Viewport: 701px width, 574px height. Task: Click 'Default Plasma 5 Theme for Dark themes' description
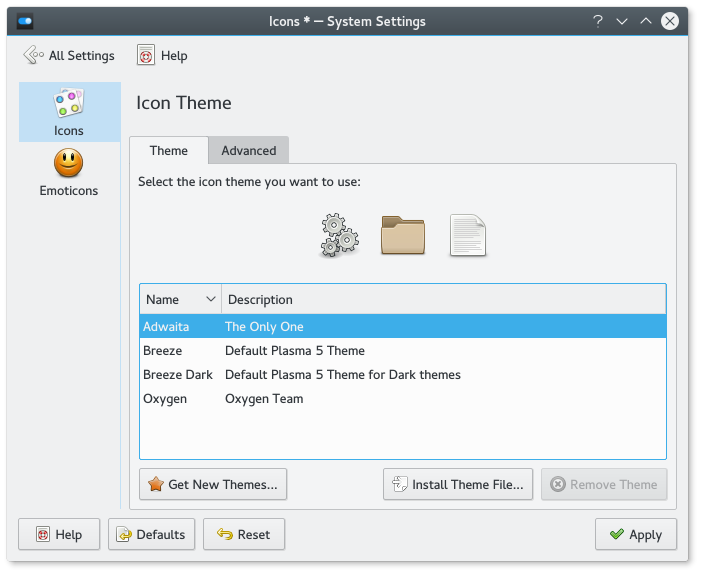342,375
